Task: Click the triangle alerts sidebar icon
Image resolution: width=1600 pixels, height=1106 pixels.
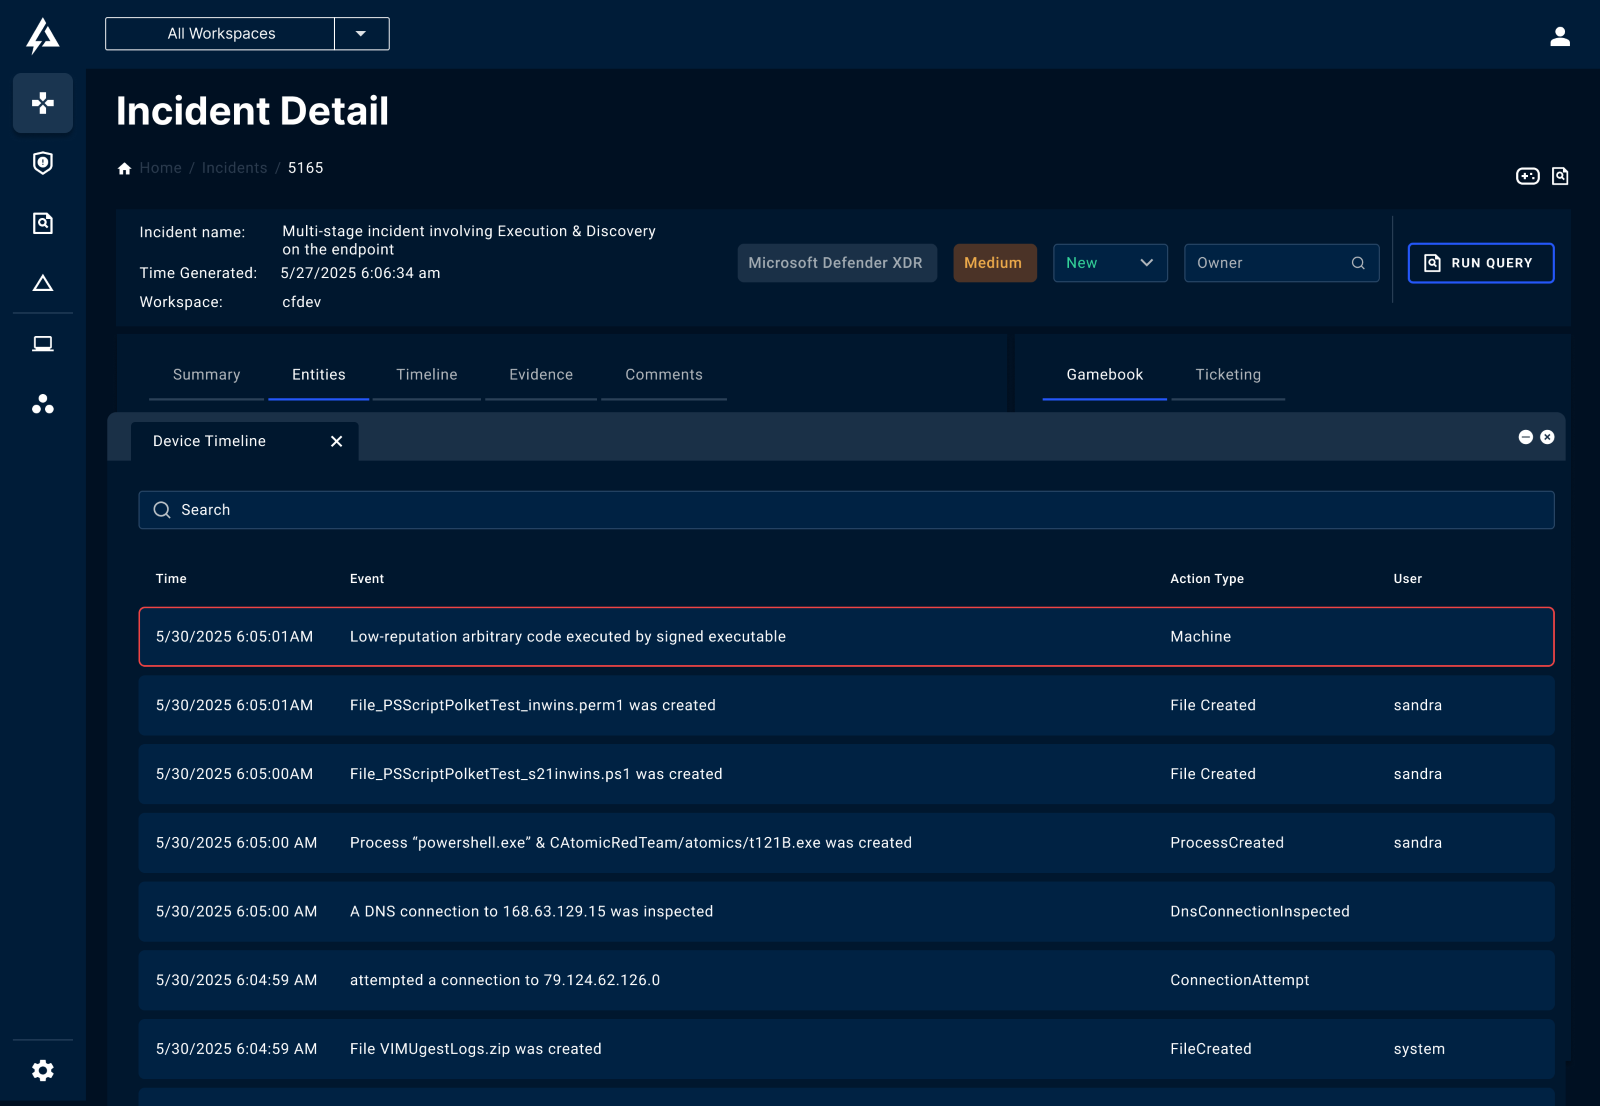Action: pyautogui.click(x=42, y=283)
